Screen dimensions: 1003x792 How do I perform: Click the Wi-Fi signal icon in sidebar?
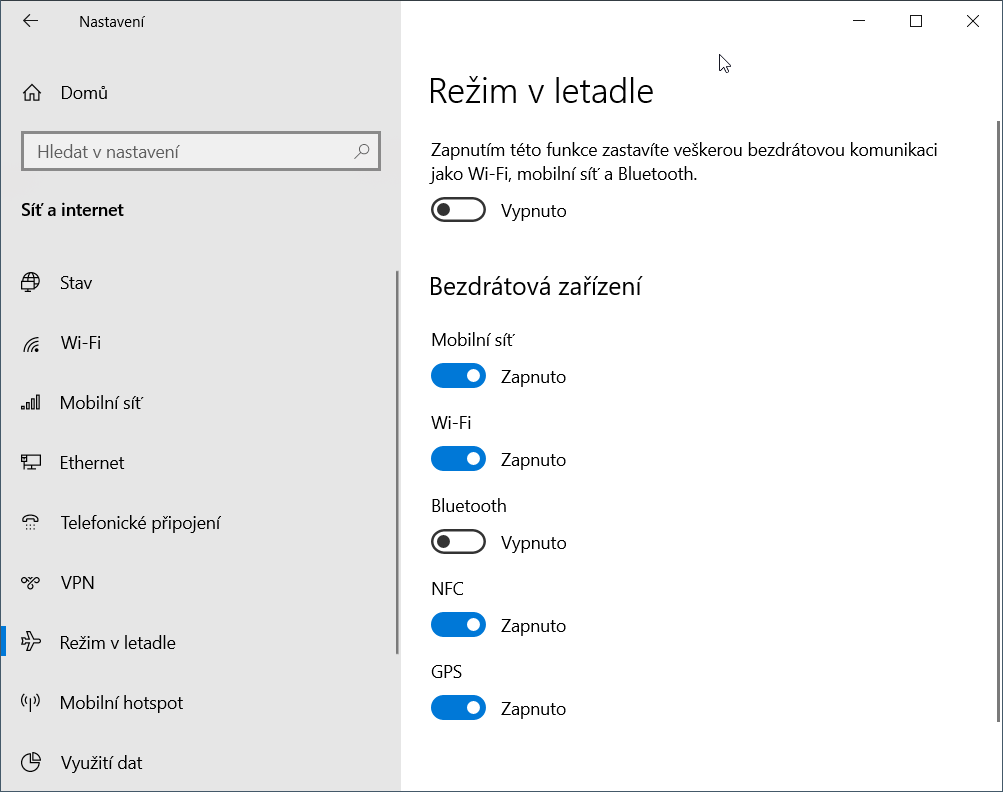pos(31,344)
